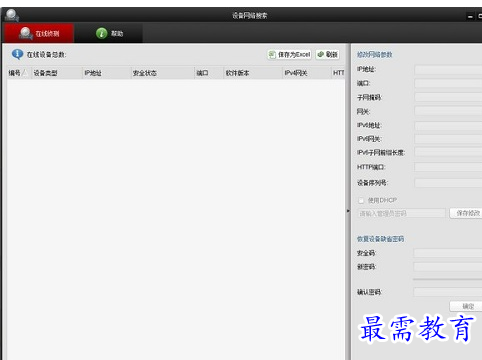Image resolution: width=482 pixels, height=360 pixels.
Task: Collapse the right panel using splitter arrow
Action: pos(348,211)
